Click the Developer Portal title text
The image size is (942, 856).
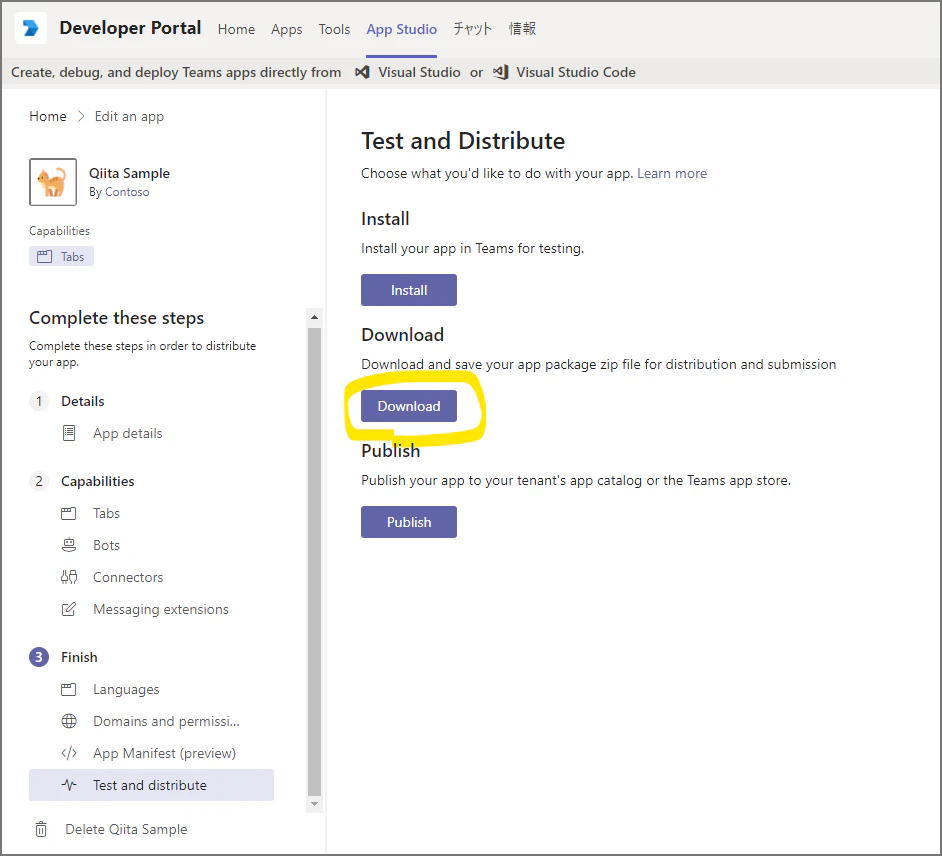(130, 28)
